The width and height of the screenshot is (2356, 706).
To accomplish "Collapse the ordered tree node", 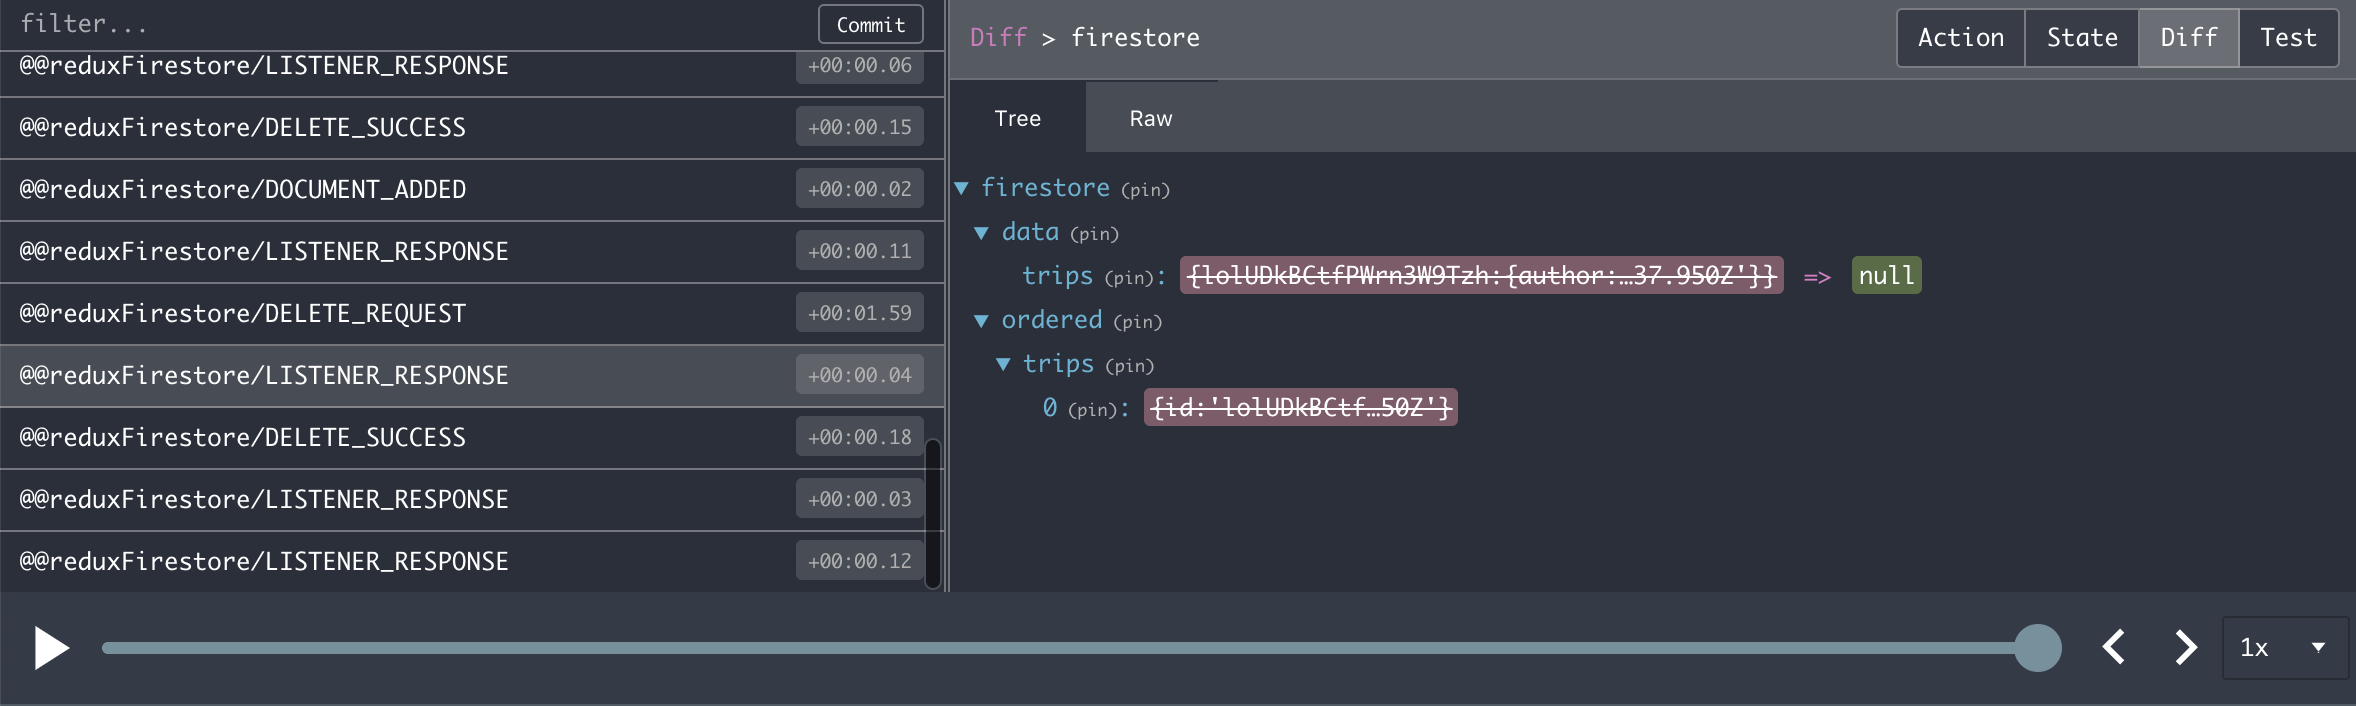I will click(982, 320).
